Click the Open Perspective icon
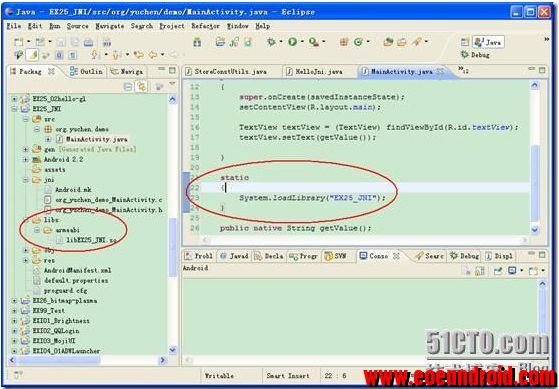559x389 pixels. [x=465, y=42]
